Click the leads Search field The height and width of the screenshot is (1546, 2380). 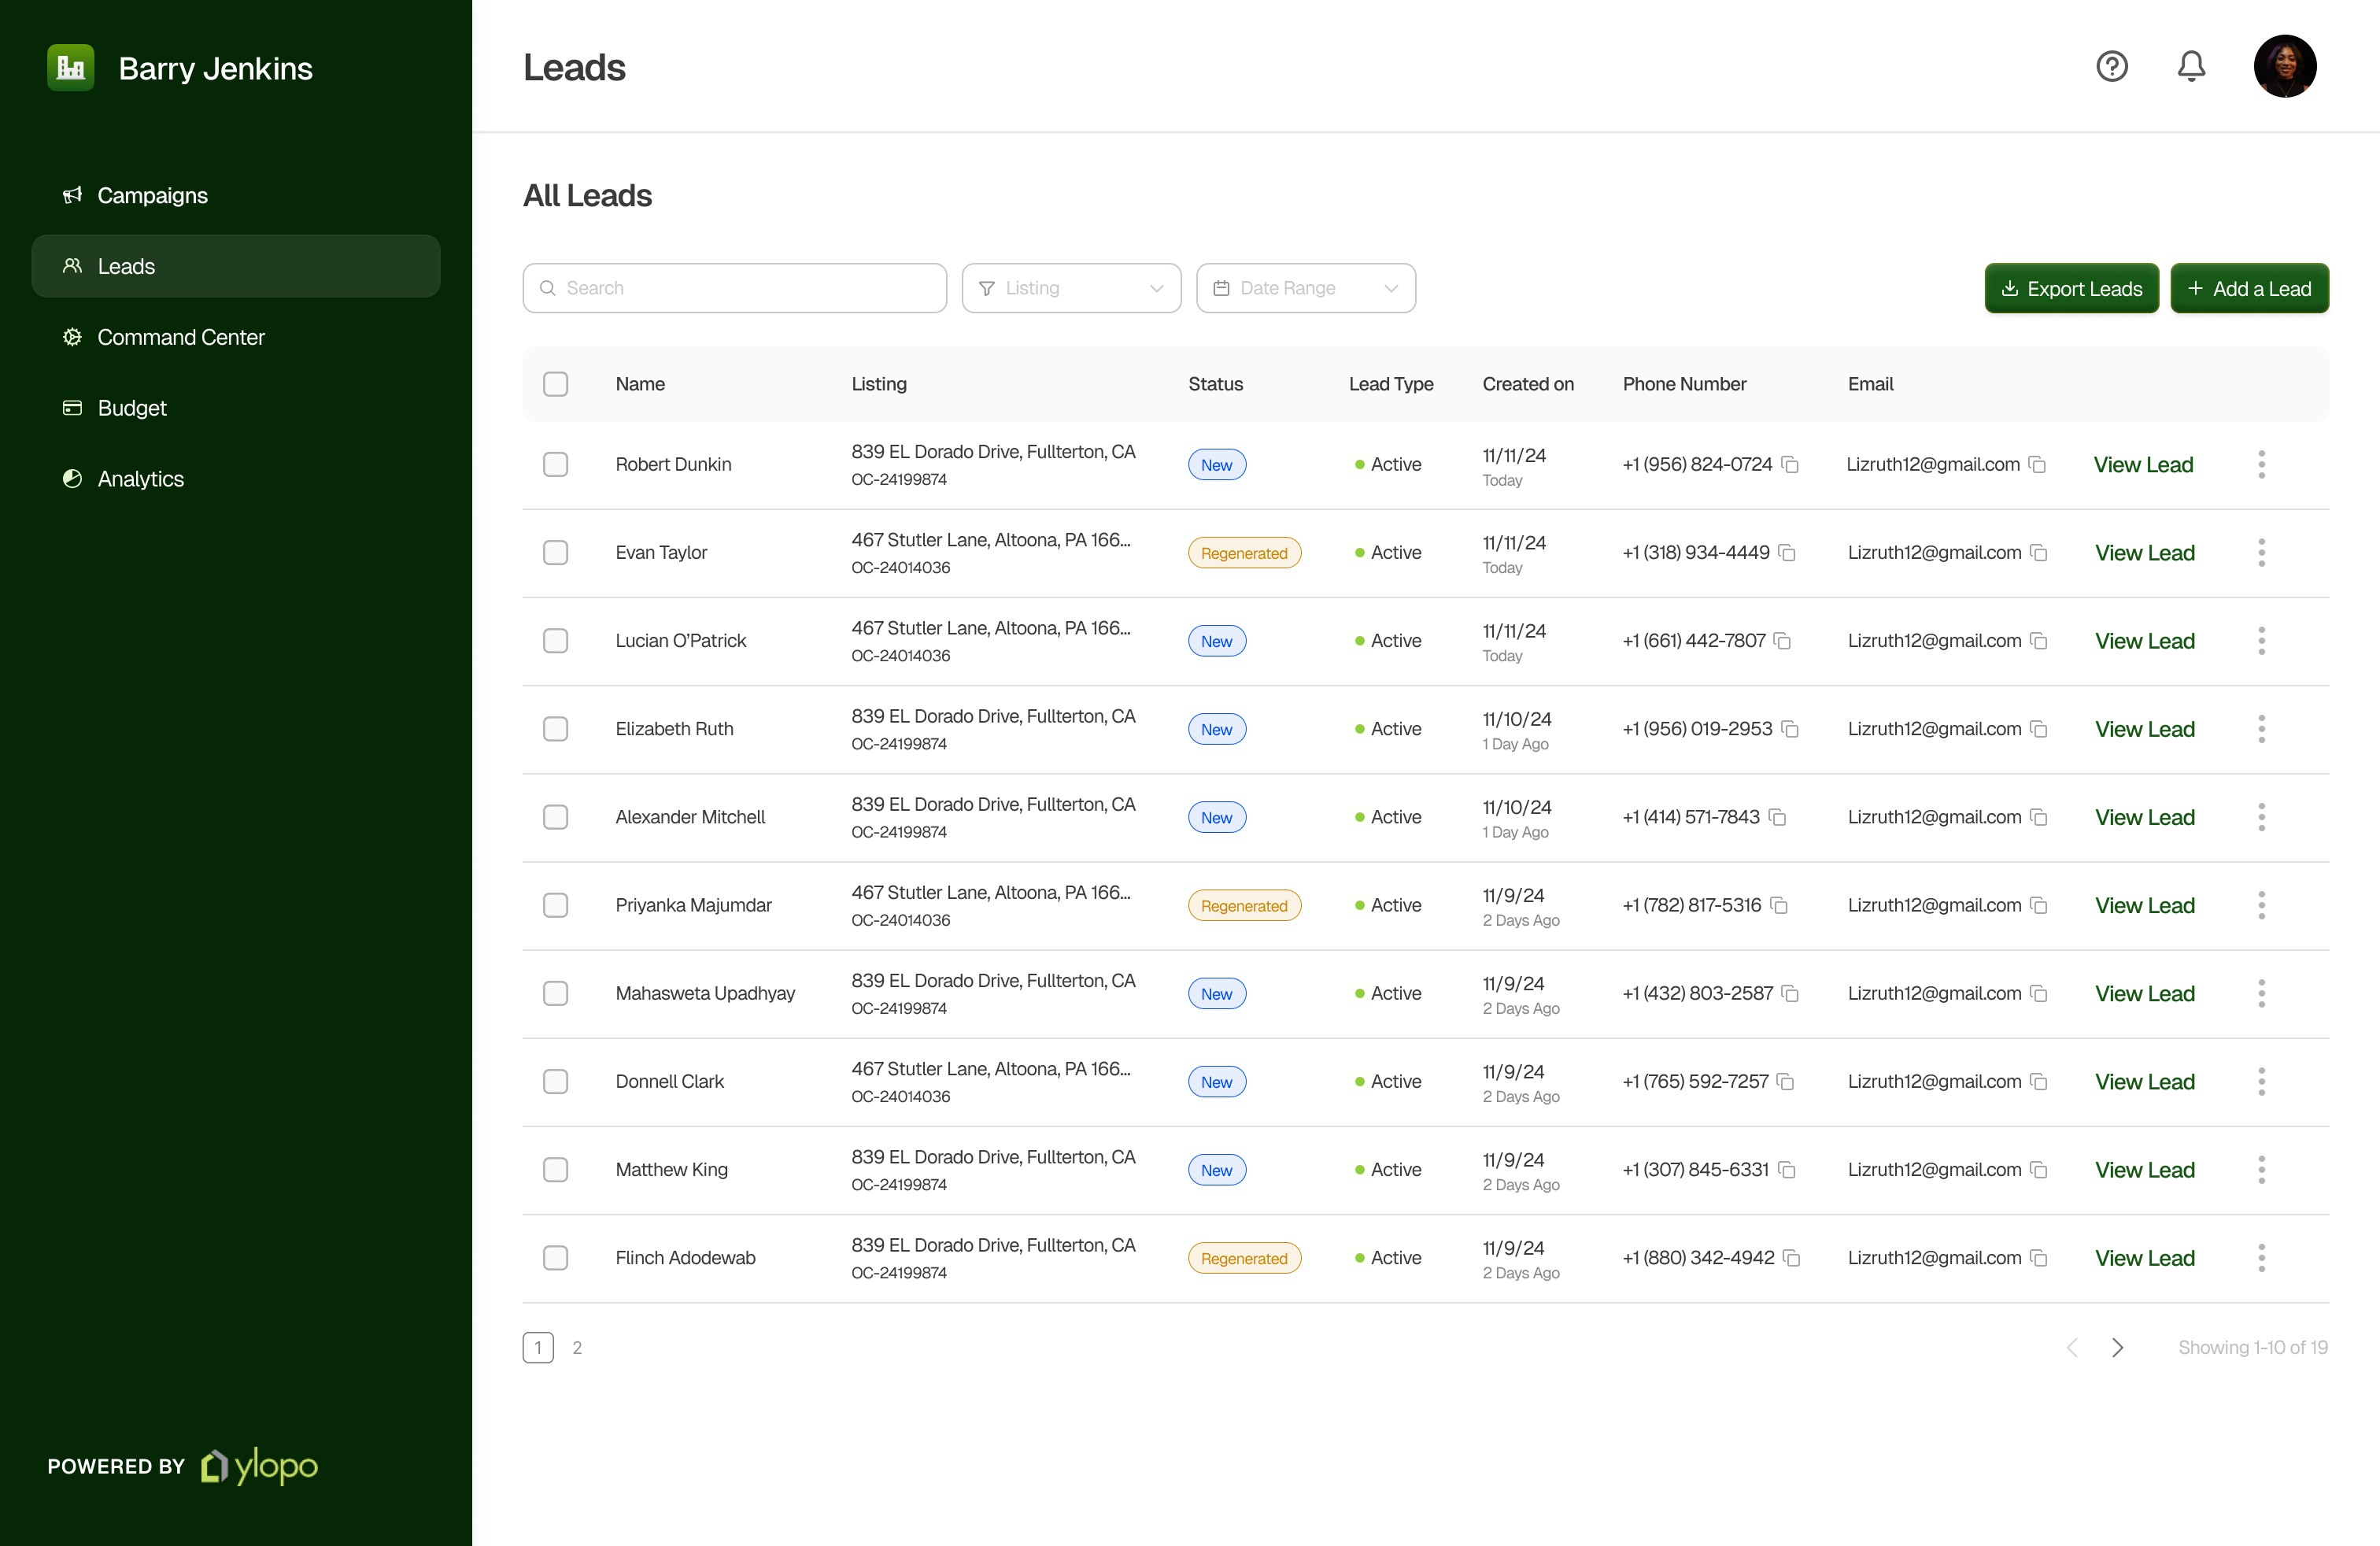(x=734, y=288)
